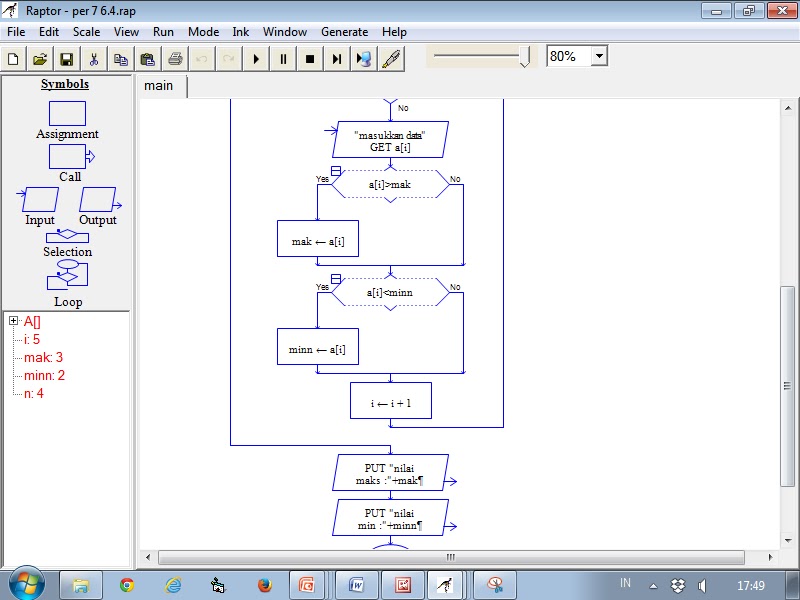Select the a[i]<minn decision diamond
The image size is (800, 600).
point(390,293)
